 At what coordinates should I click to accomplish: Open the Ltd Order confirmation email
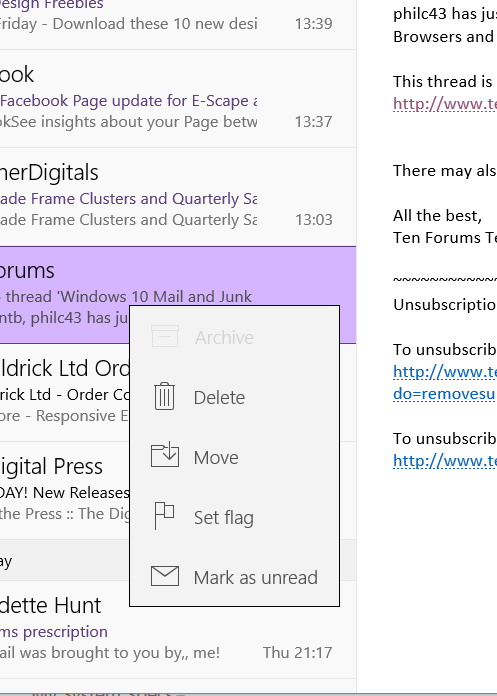[x=64, y=393]
